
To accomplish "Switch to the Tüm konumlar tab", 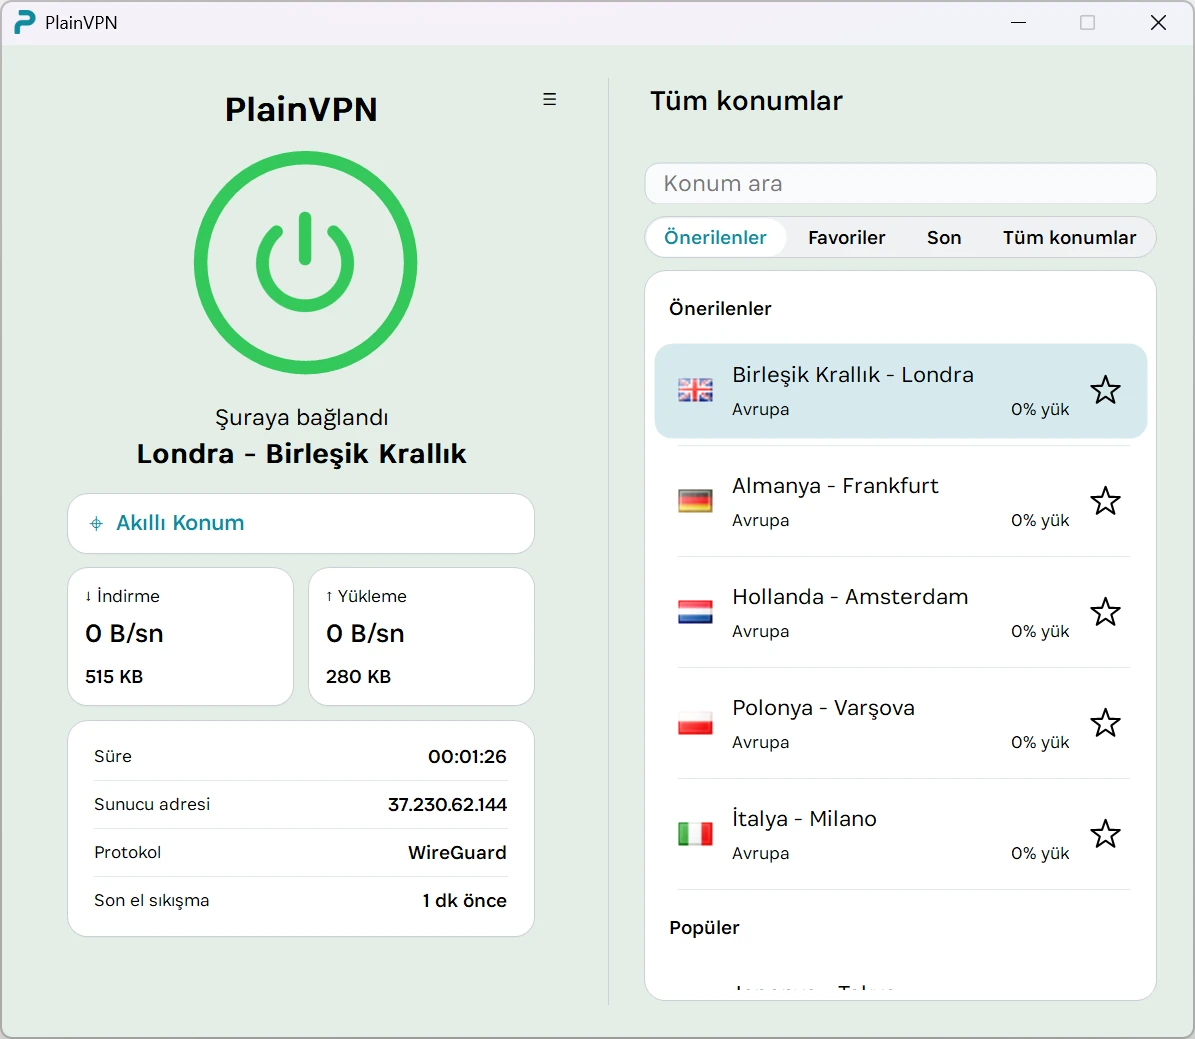I will [x=1069, y=238].
